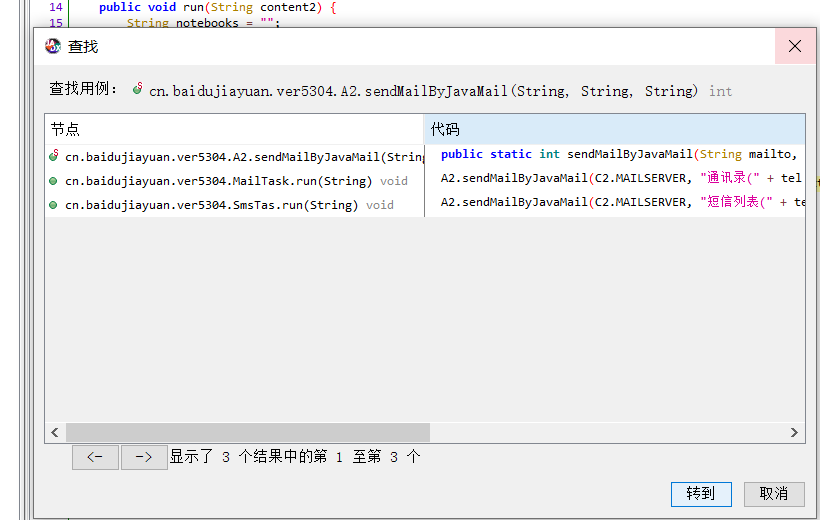Close the 查找 dialog with the X button
The image size is (820, 520).
[x=795, y=46]
